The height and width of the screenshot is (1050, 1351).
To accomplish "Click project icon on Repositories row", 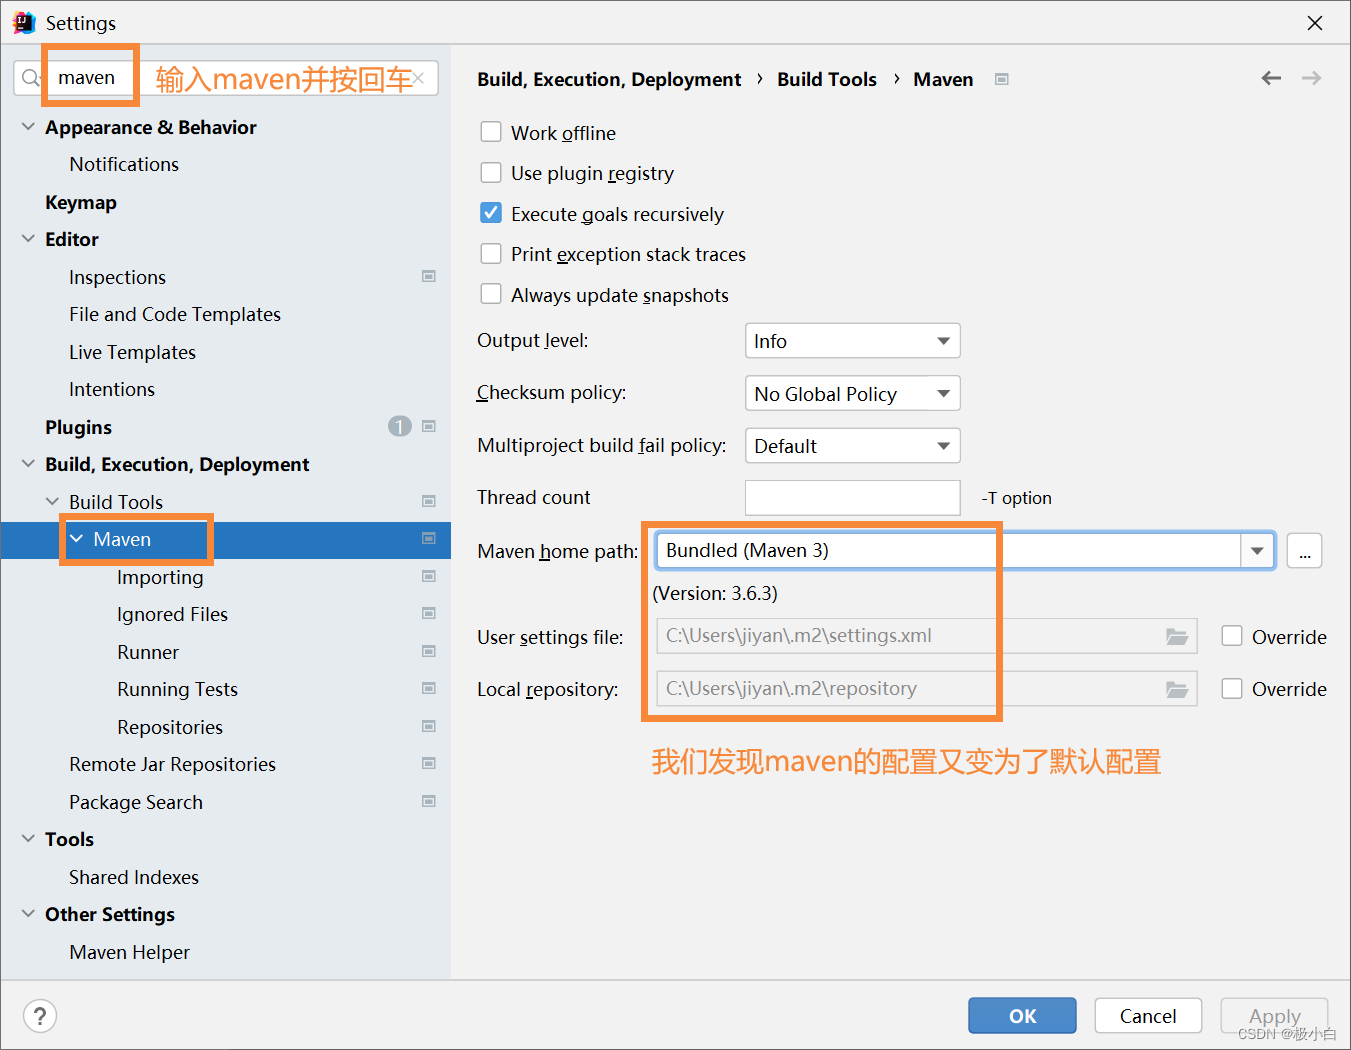I will 429,726.
